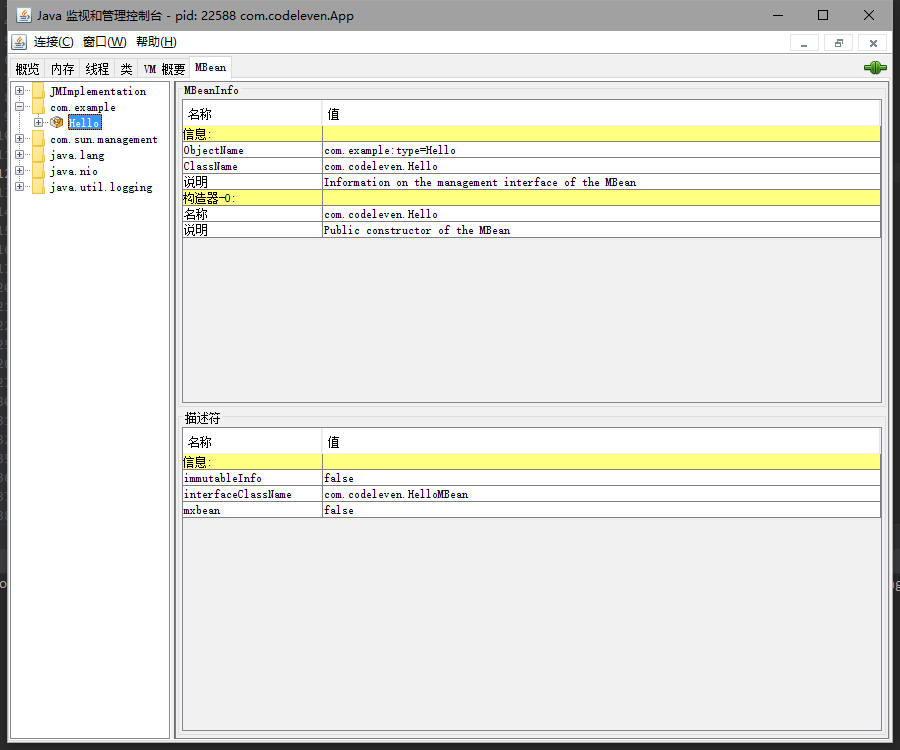Expand the JMImplementation tree node
The width and height of the screenshot is (900, 750).
click(x=20, y=91)
